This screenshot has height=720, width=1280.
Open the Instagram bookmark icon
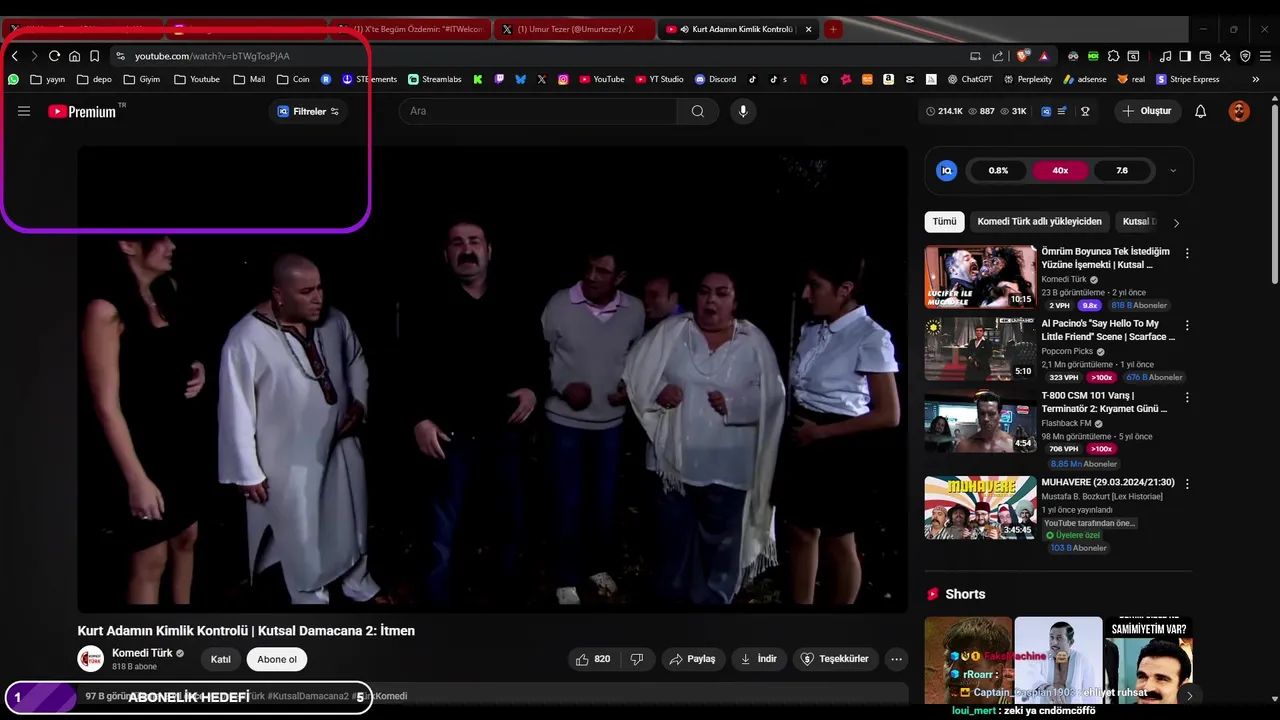click(x=563, y=79)
